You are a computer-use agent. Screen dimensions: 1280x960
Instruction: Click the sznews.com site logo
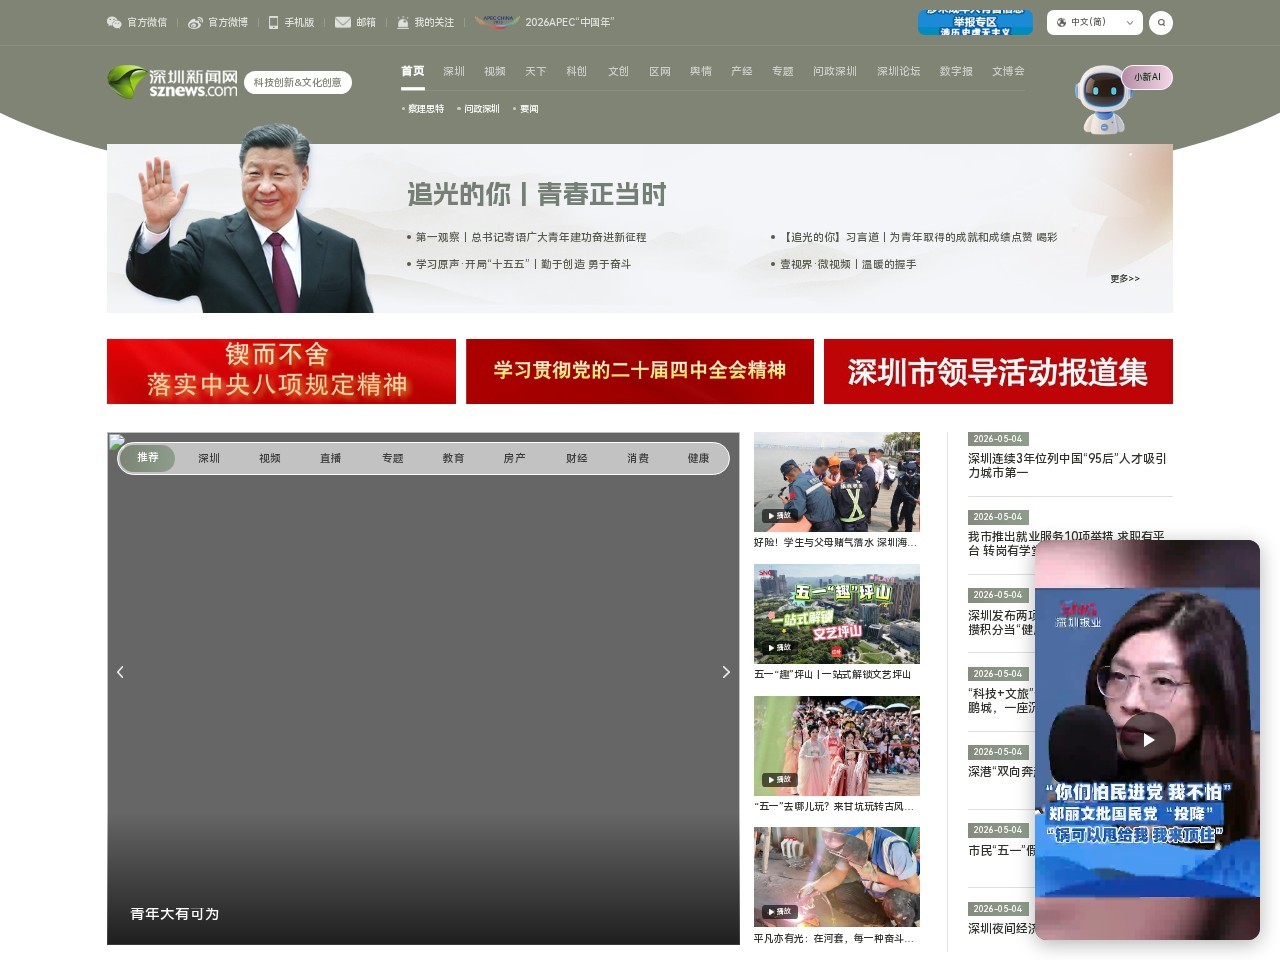point(173,82)
